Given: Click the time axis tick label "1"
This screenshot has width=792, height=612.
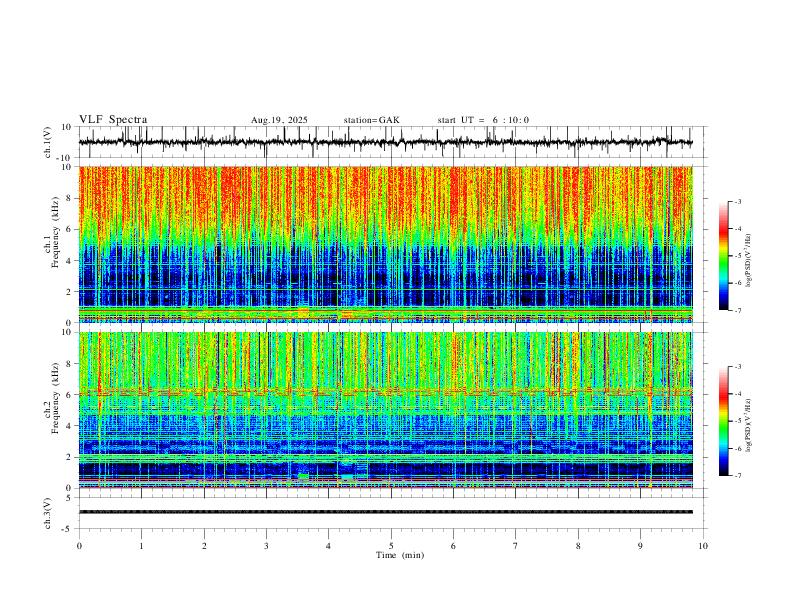Looking at the screenshot, I should tap(141, 546).
